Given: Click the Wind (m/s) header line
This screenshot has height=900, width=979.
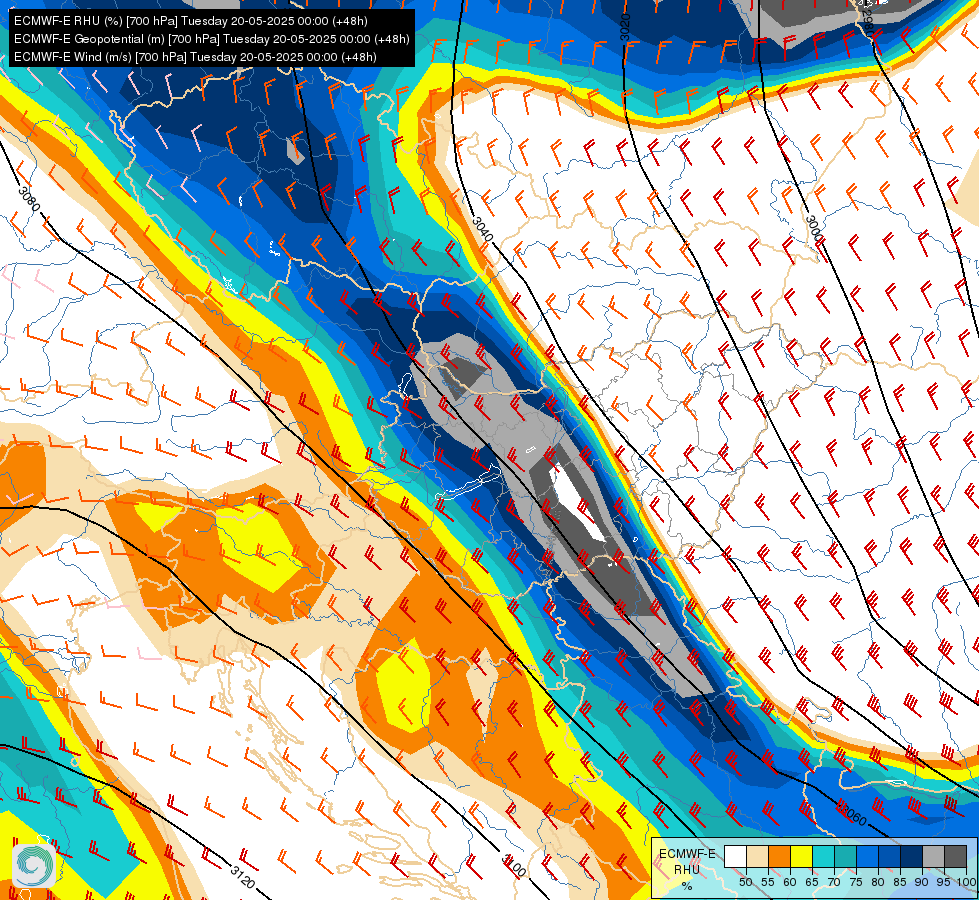Looking at the screenshot, I should (195, 57).
